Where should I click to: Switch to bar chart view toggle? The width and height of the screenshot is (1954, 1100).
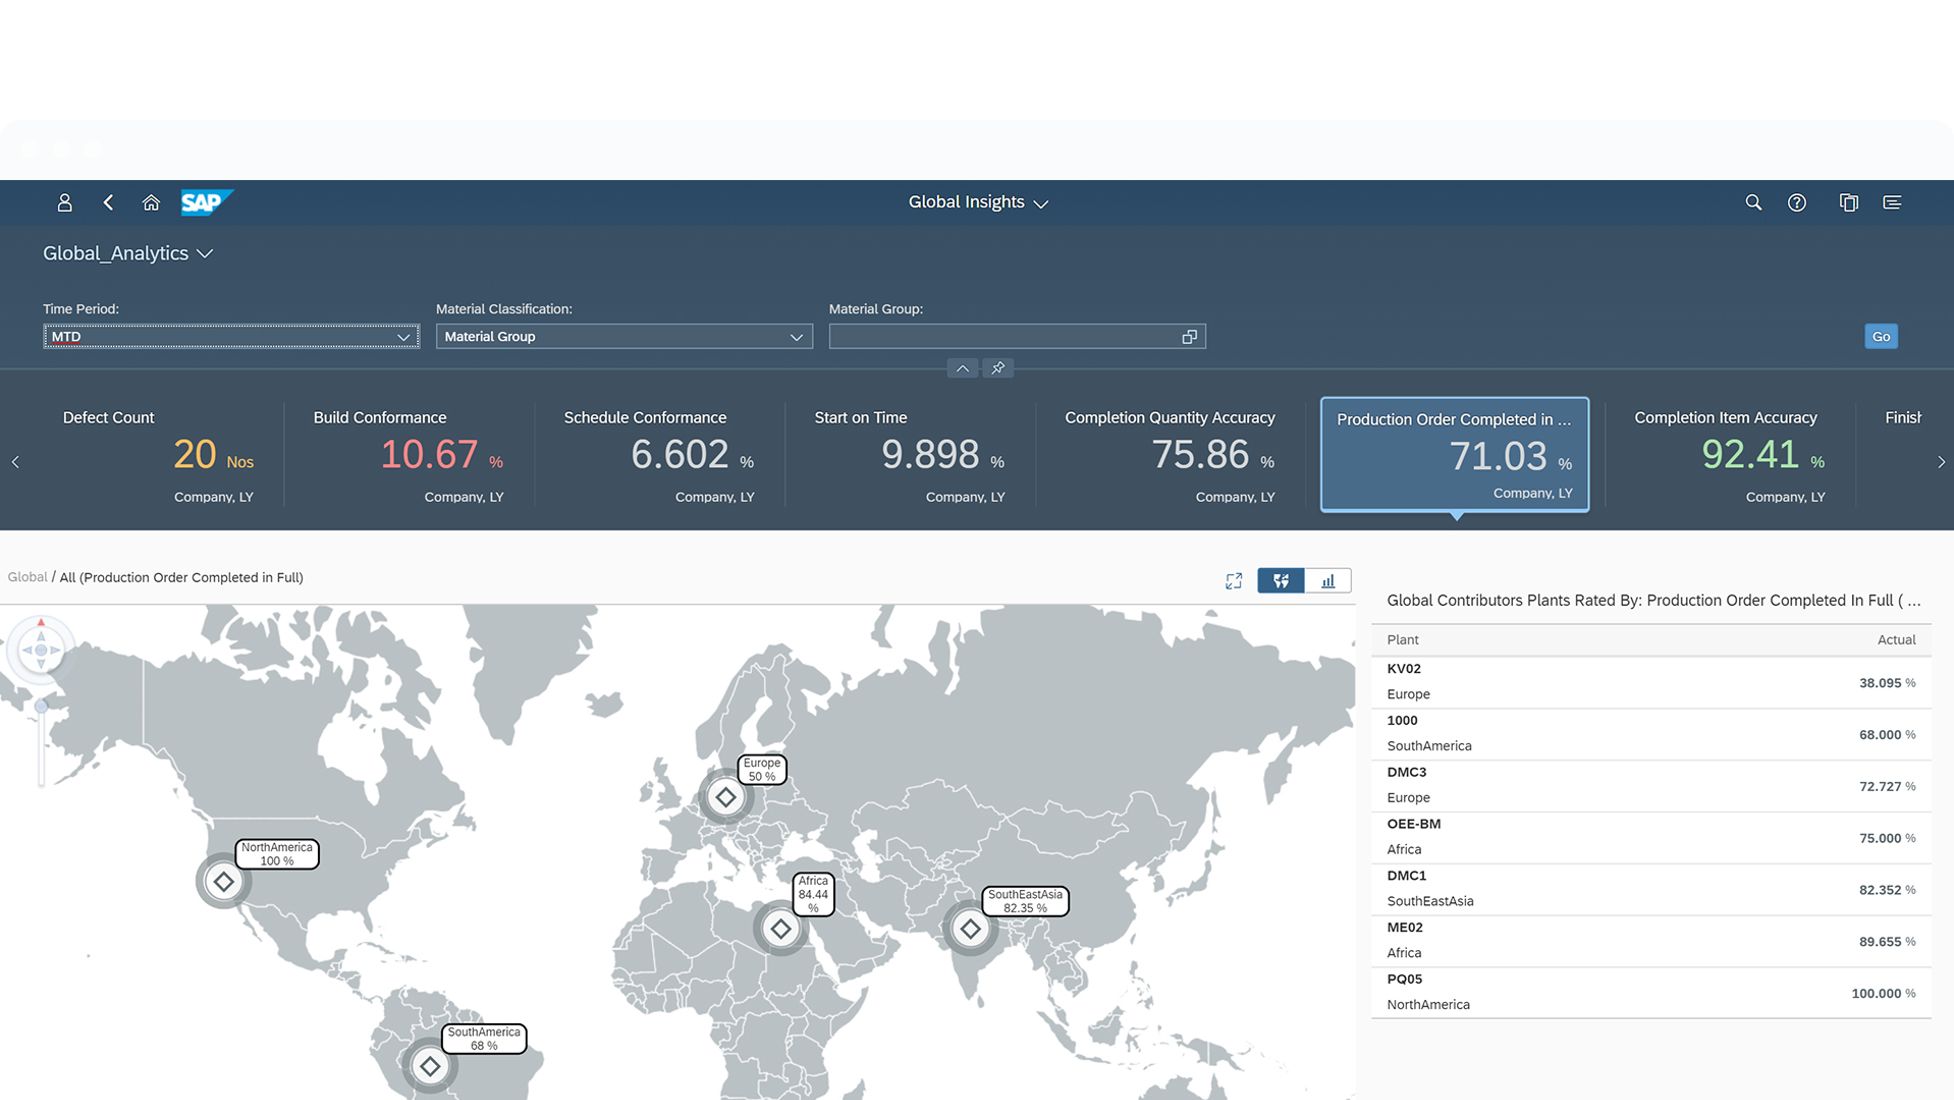pyautogui.click(x=1328, y=581)
